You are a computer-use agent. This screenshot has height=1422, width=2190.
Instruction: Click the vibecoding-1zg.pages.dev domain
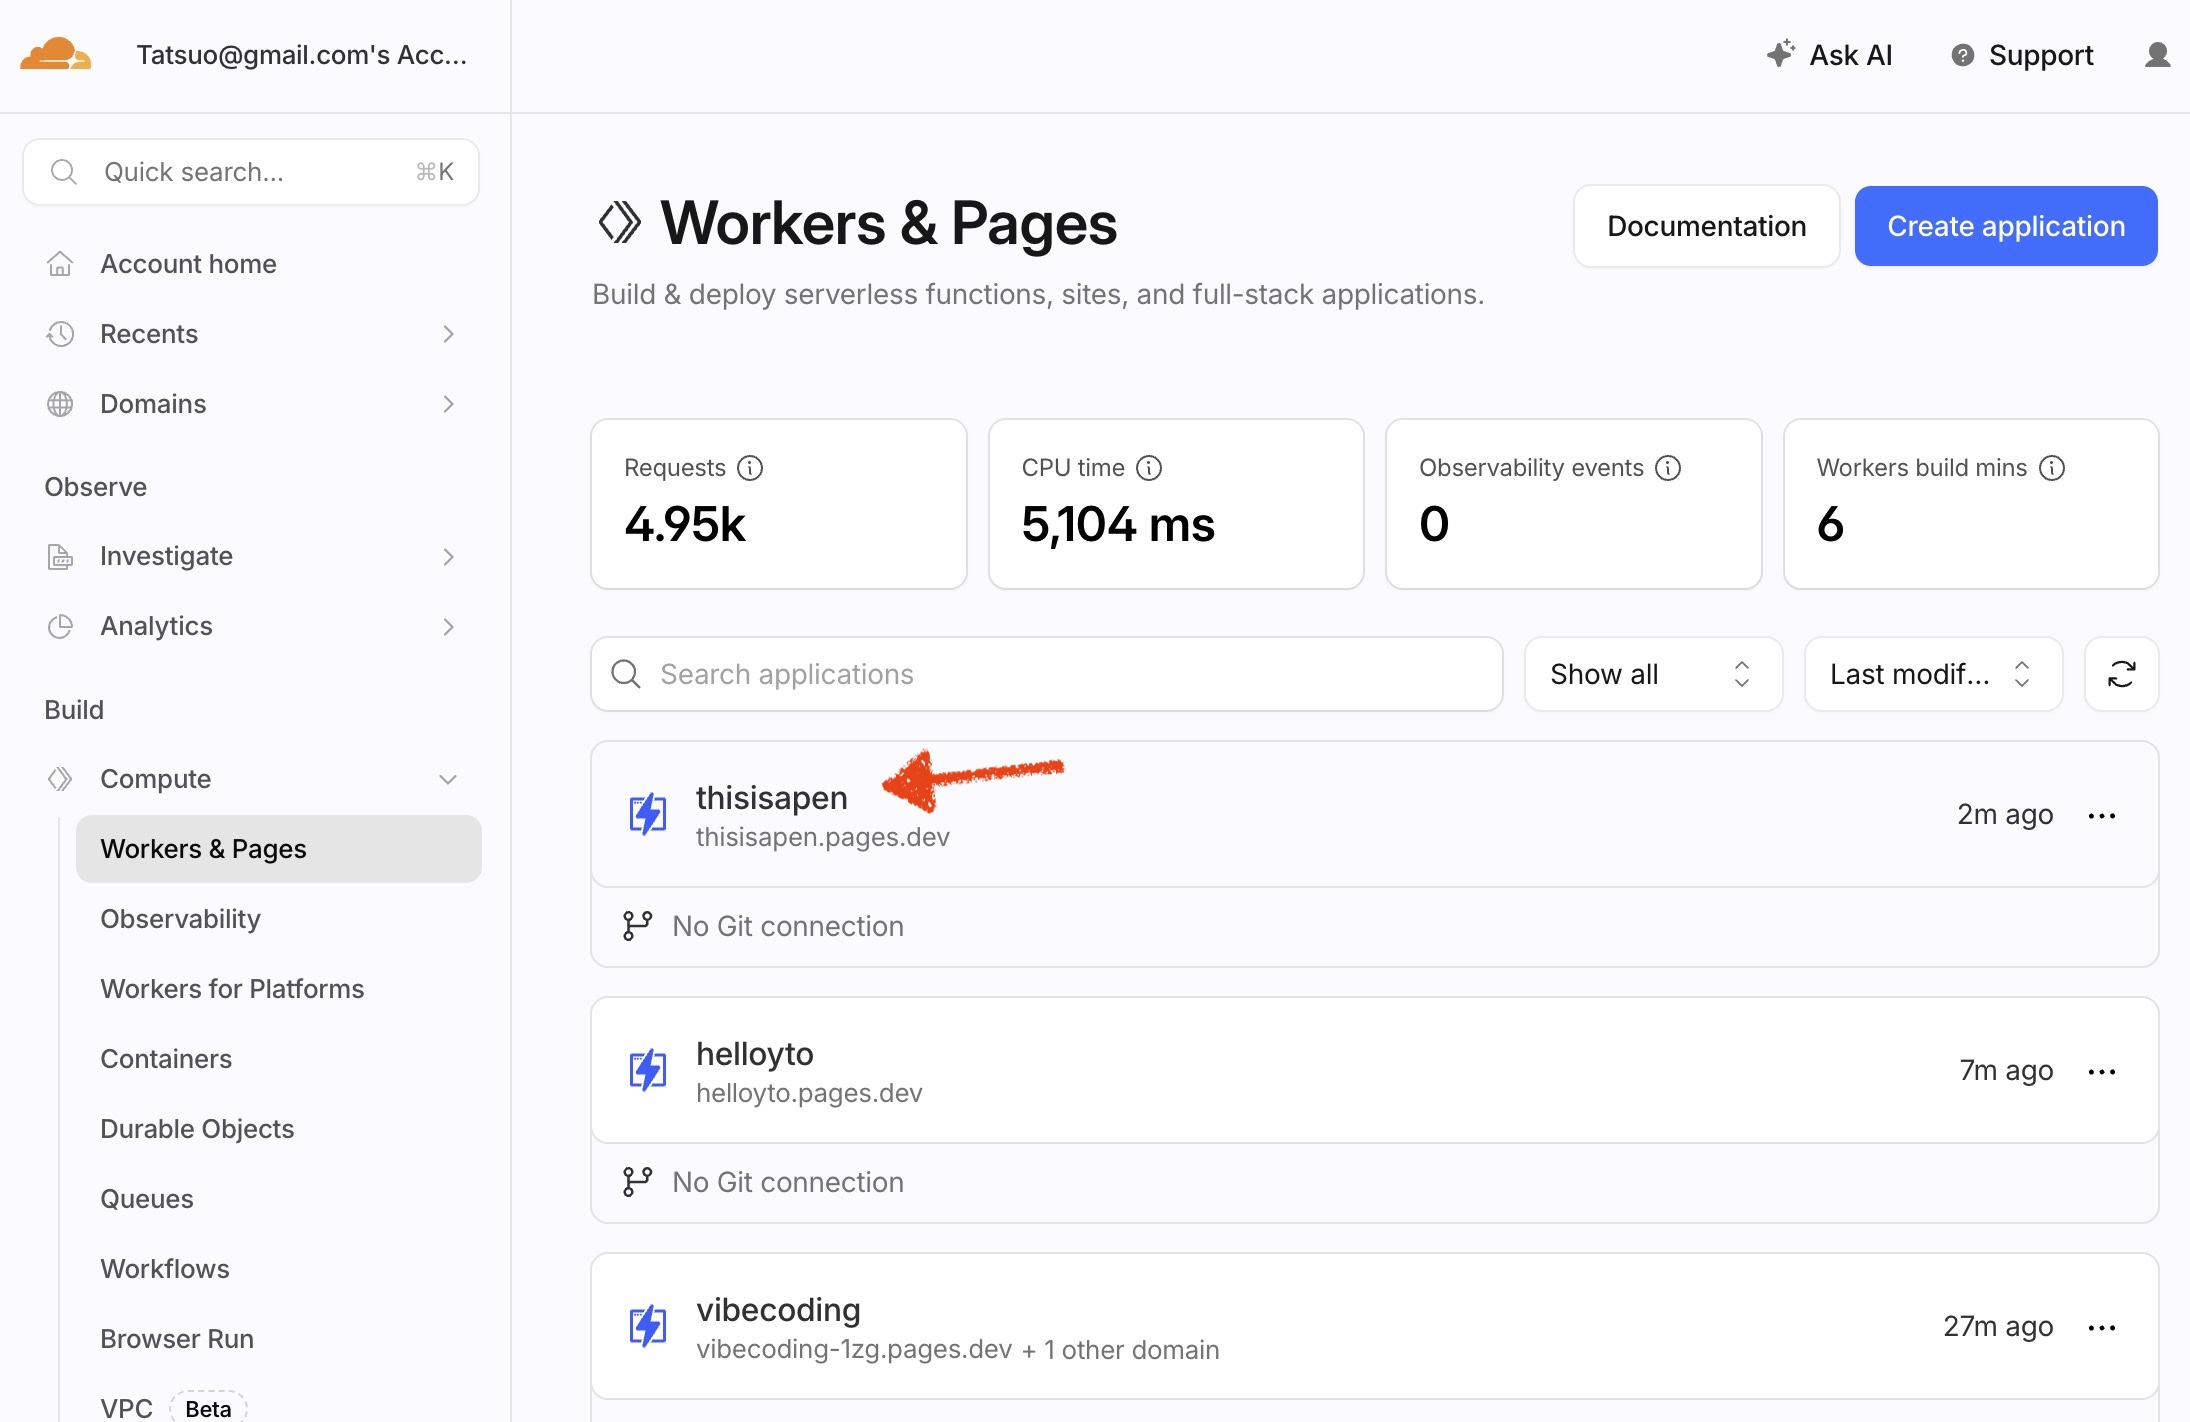point(854,1349)
